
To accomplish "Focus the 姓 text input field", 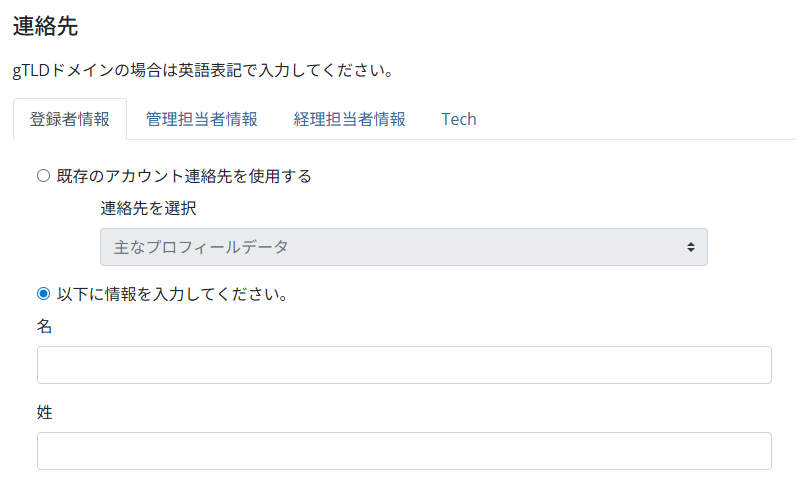I will (404, 451).
